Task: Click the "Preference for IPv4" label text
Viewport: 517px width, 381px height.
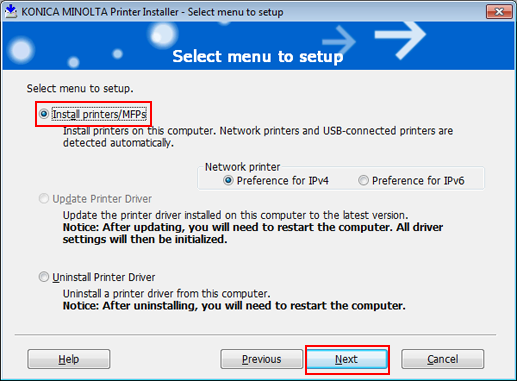Action: pos(283,181)
